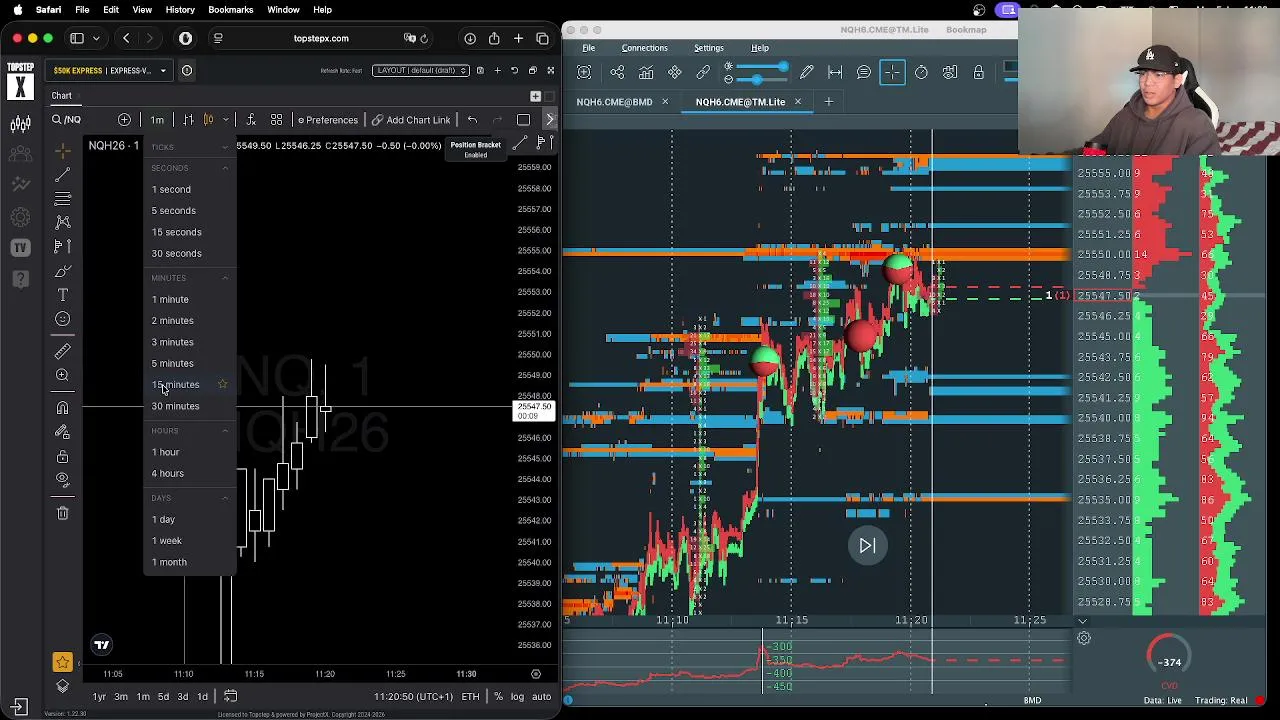This screenshot has width=1280, height=720.
Task: Favorite the 15 minutes interval star
Action: point(222,384)
